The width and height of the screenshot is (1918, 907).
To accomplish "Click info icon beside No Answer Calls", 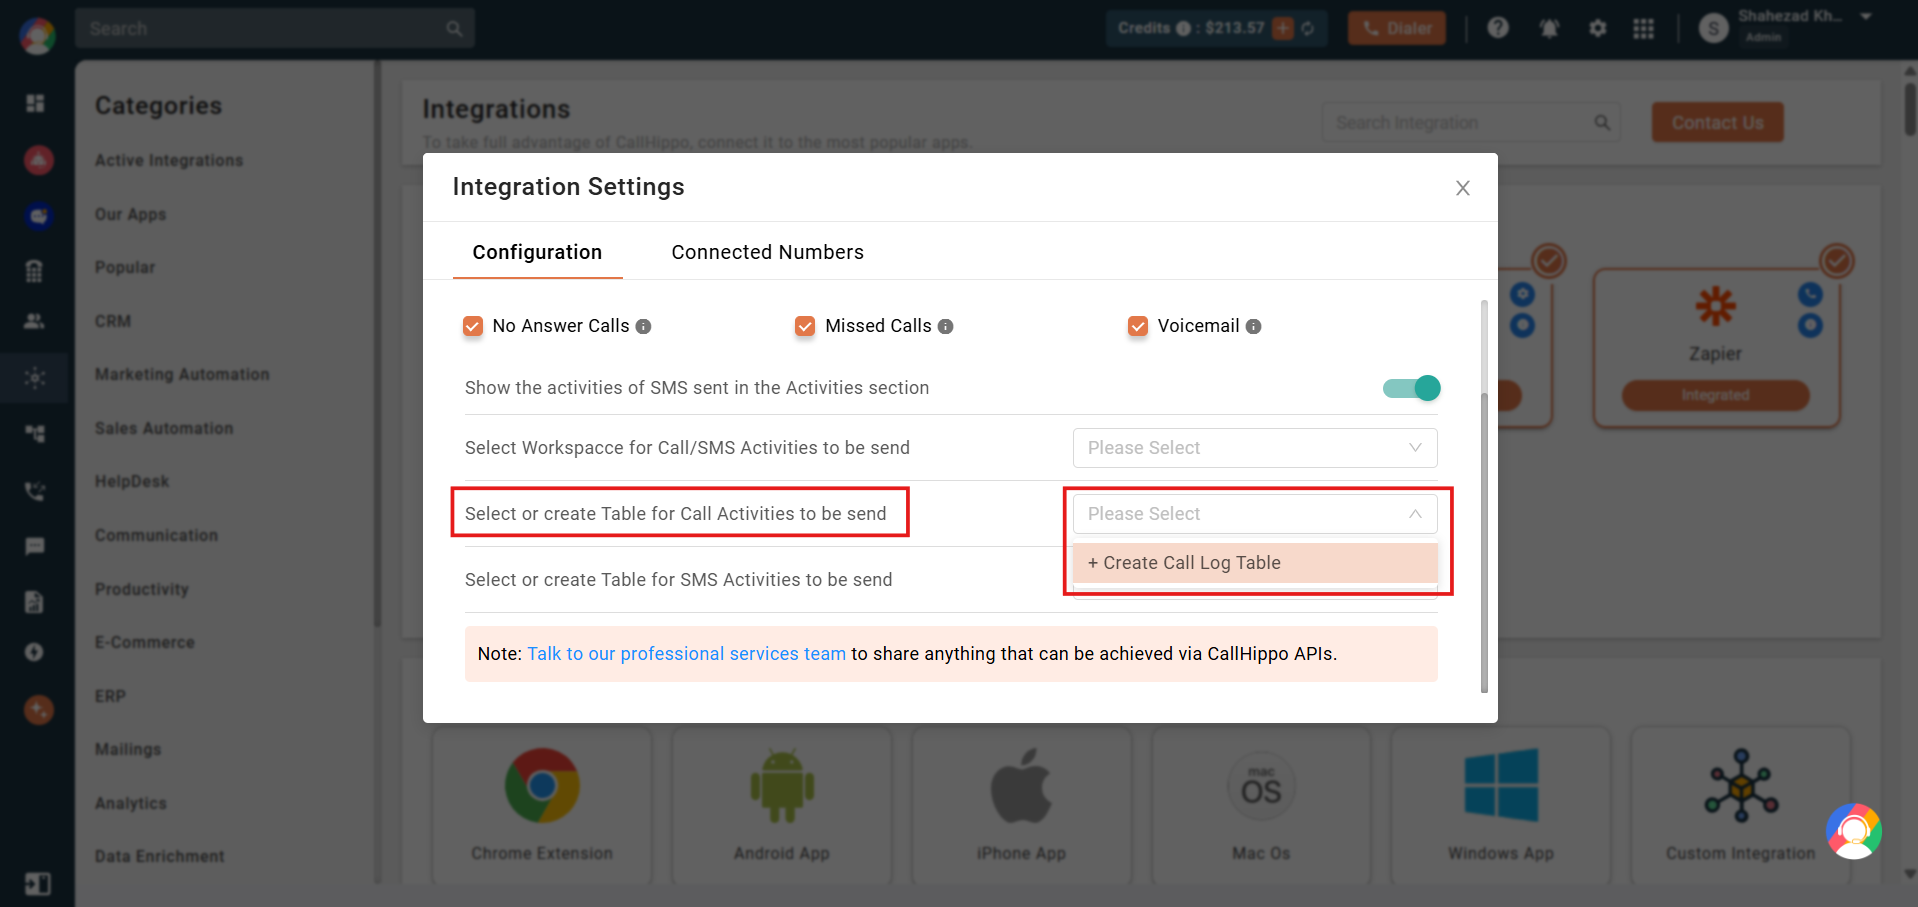I will (644, 326).
